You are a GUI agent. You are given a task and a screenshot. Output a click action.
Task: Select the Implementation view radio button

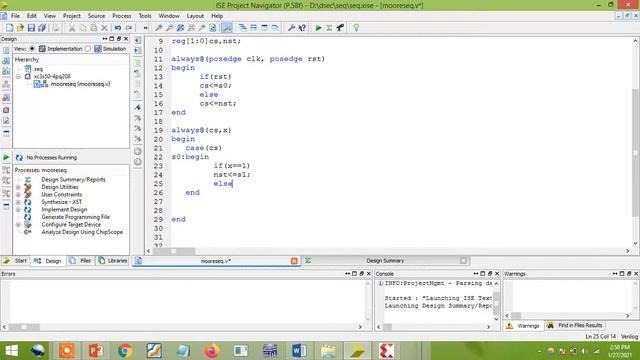(32, 49)
